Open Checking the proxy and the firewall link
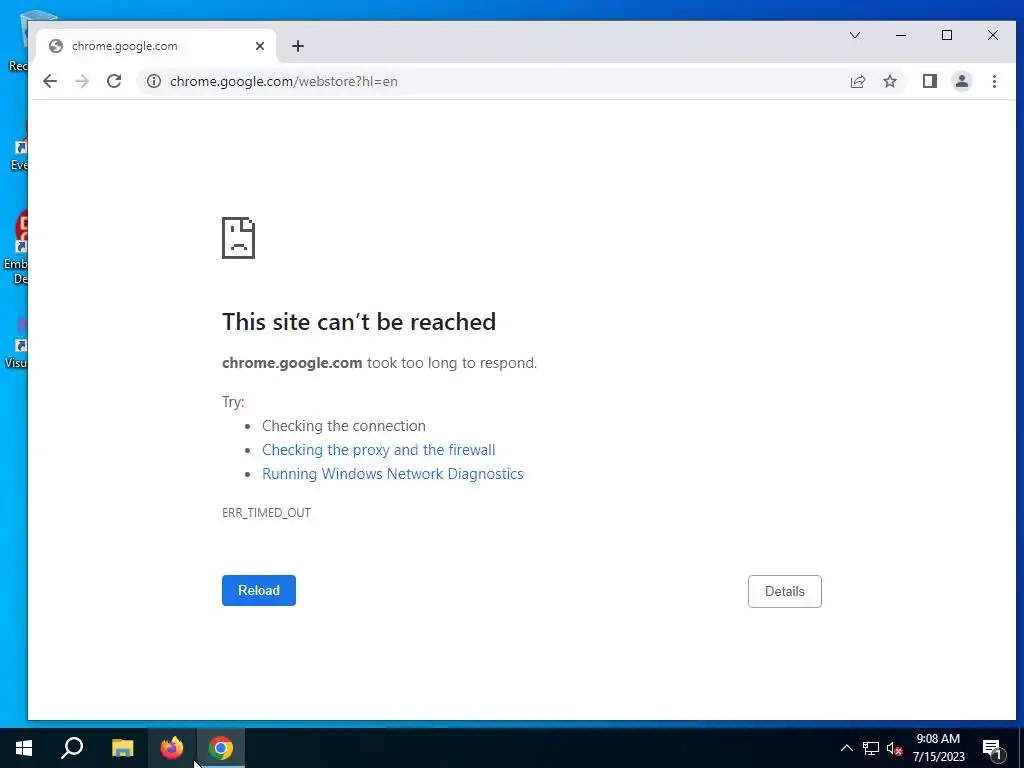 point(378,449)
